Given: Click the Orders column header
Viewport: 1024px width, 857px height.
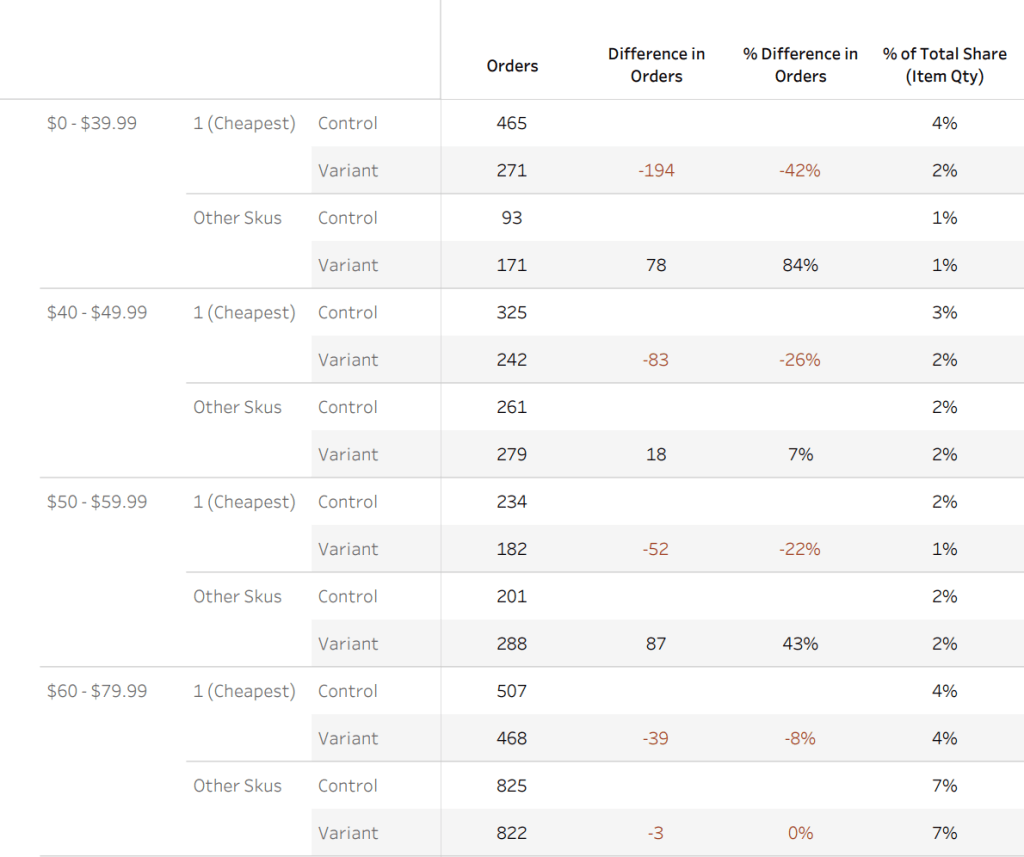Looking at the screenshot, I should point(512,66).
